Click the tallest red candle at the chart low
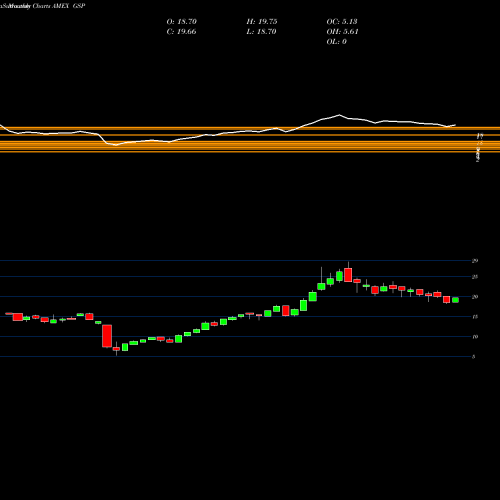 click(x=107, y=336)
